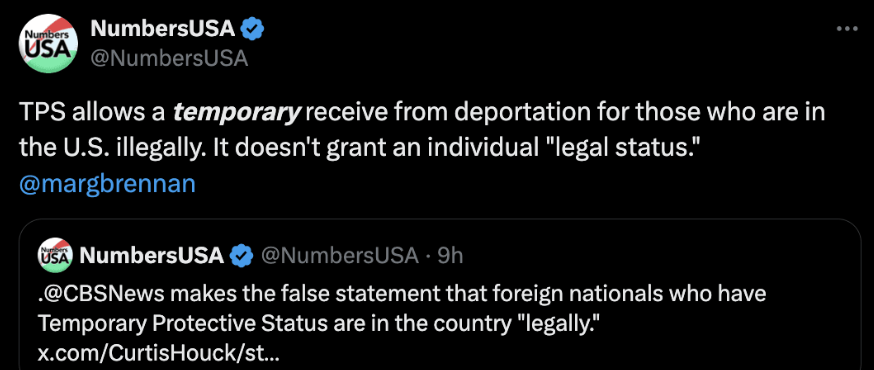Follow the x.com/CurtisHouck link
The height and width of the screenshot is (370, 874).
pos(158,353)
